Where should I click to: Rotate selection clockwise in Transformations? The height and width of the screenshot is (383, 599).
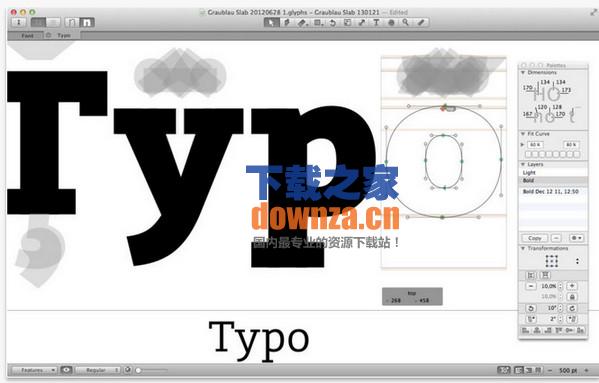[572, 308]
